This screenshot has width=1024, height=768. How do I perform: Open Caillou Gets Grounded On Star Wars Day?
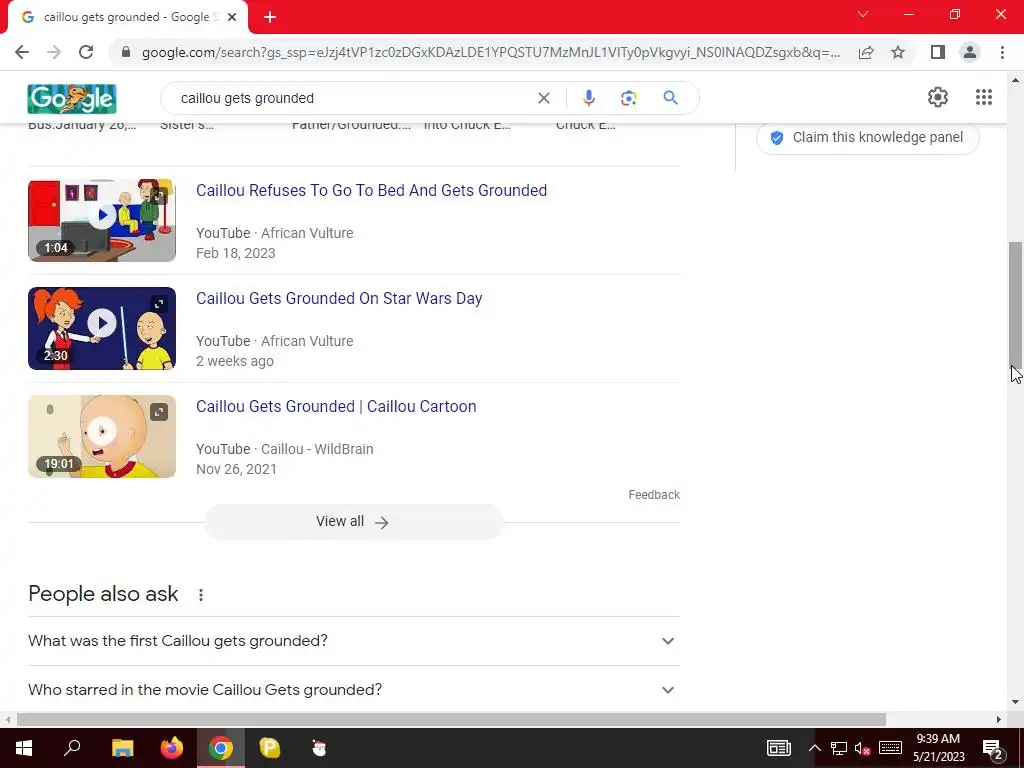[x=339, y=298]
